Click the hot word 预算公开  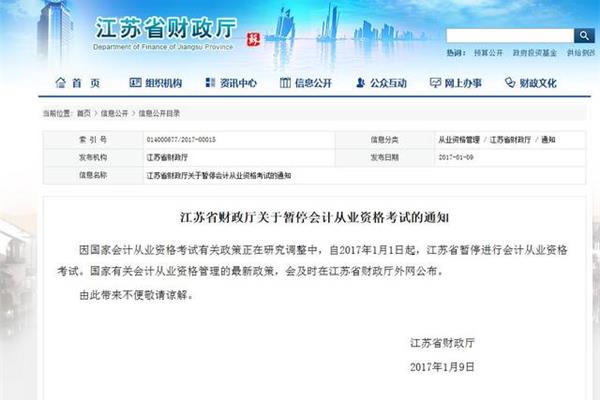click(x=488, y=53)
